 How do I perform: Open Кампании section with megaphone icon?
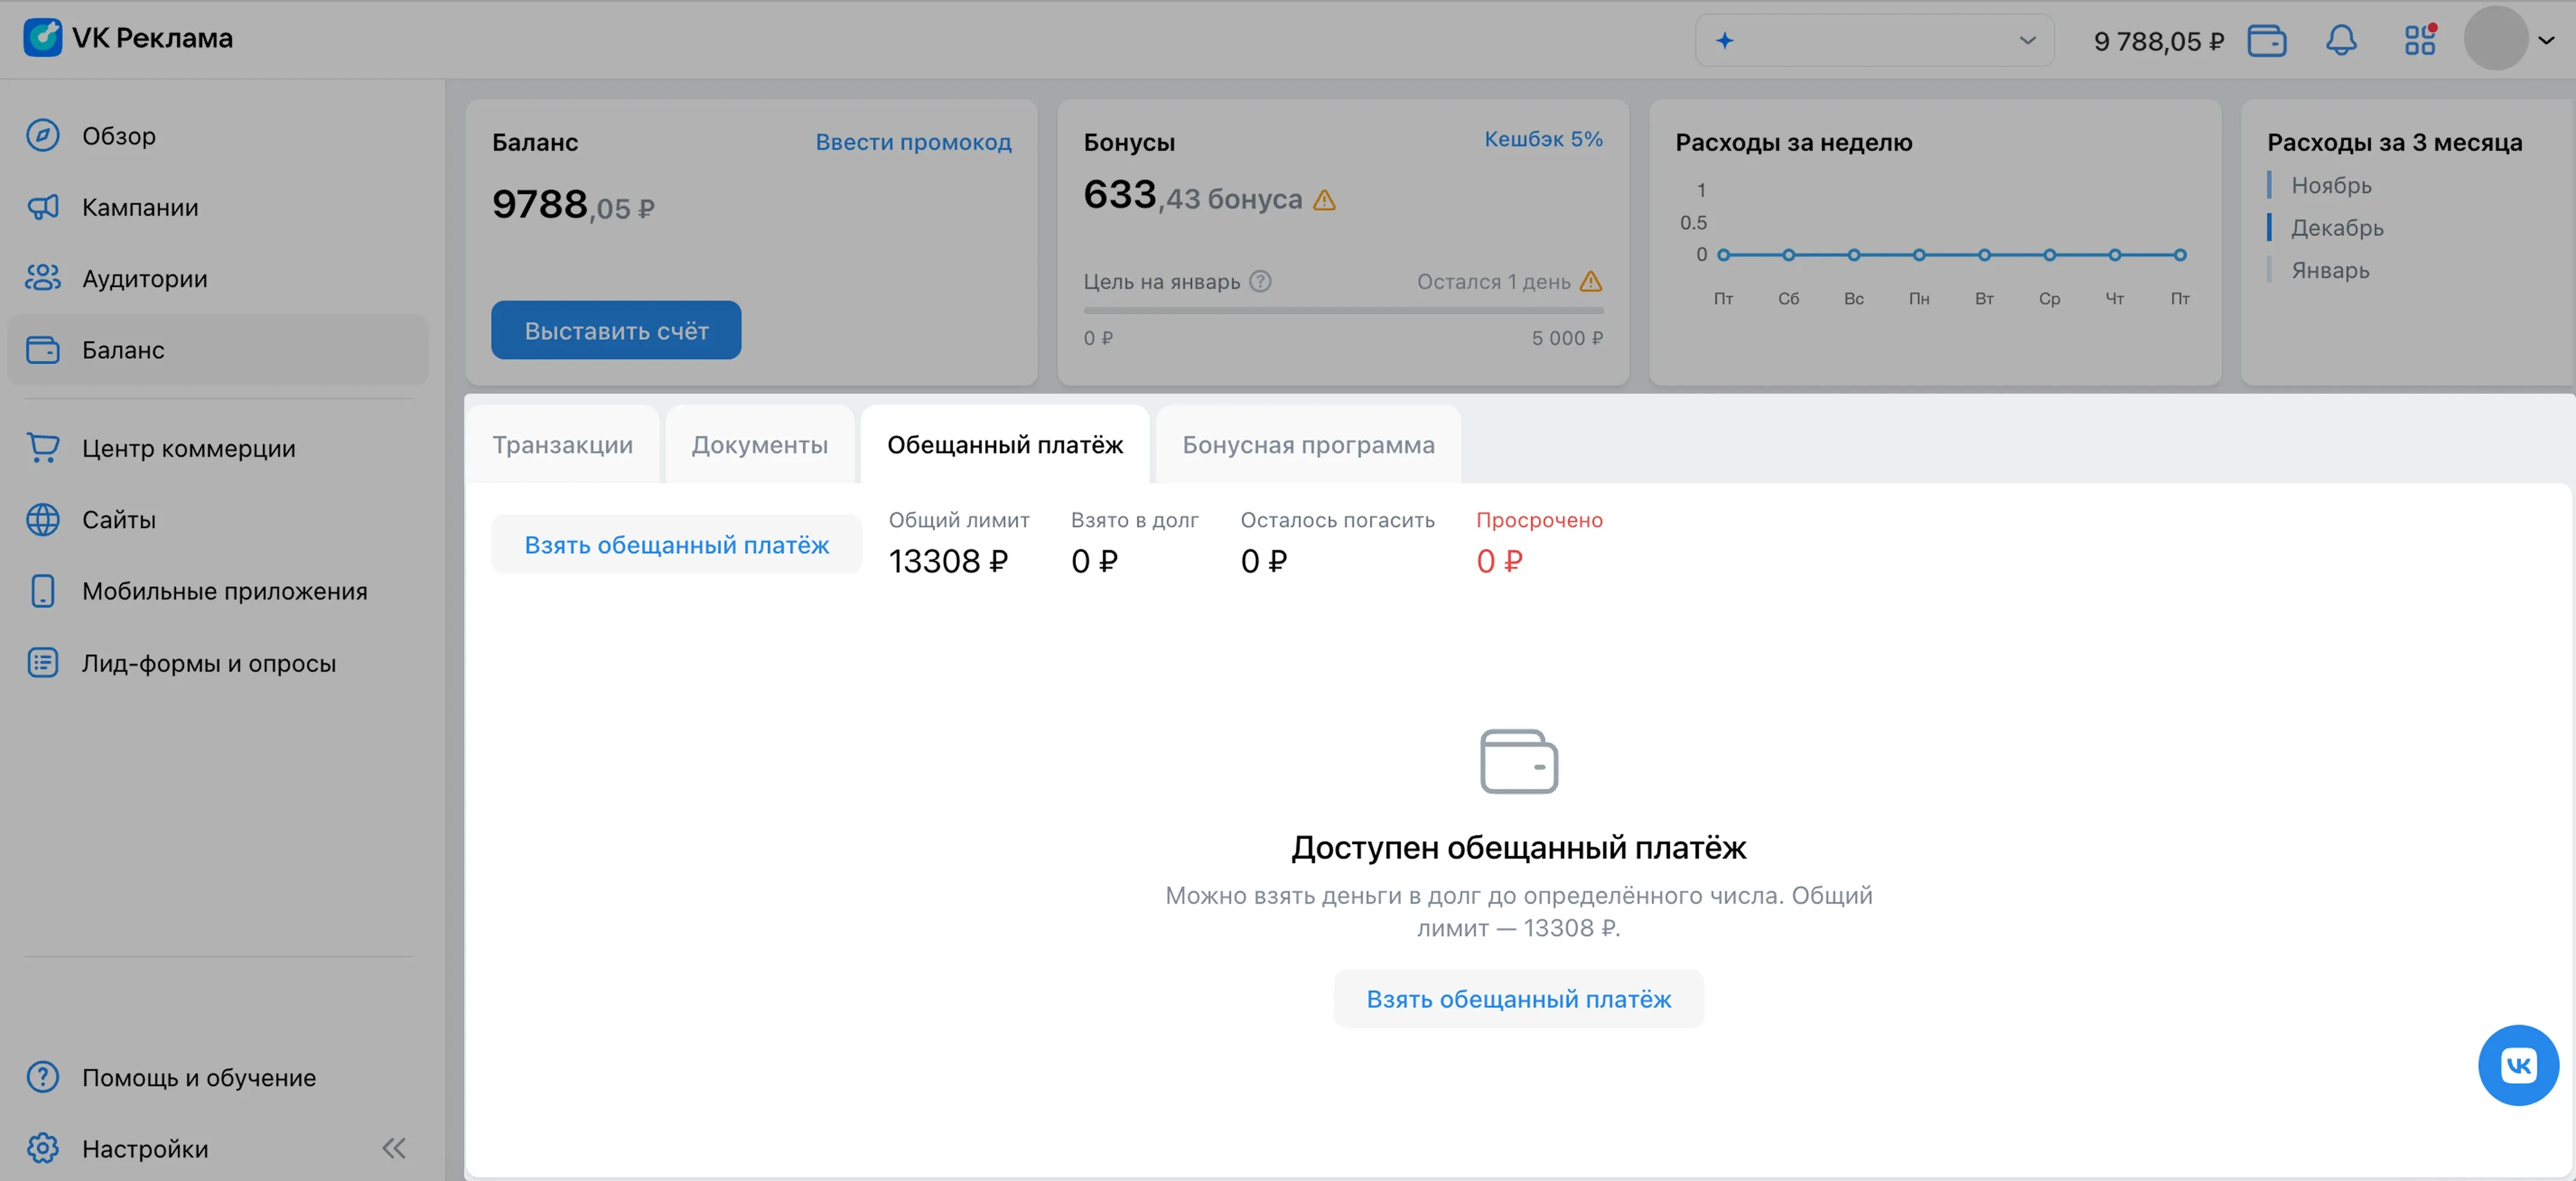[x=140, y=207]
